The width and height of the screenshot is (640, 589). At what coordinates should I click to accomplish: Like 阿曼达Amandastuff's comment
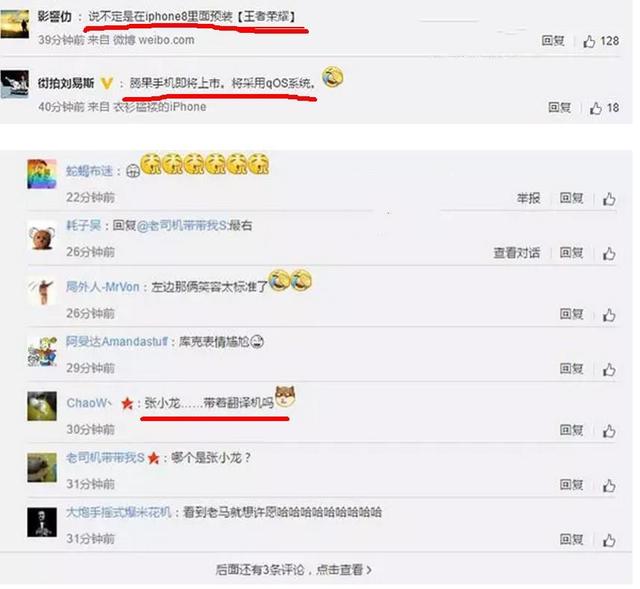tap(609, 369)
